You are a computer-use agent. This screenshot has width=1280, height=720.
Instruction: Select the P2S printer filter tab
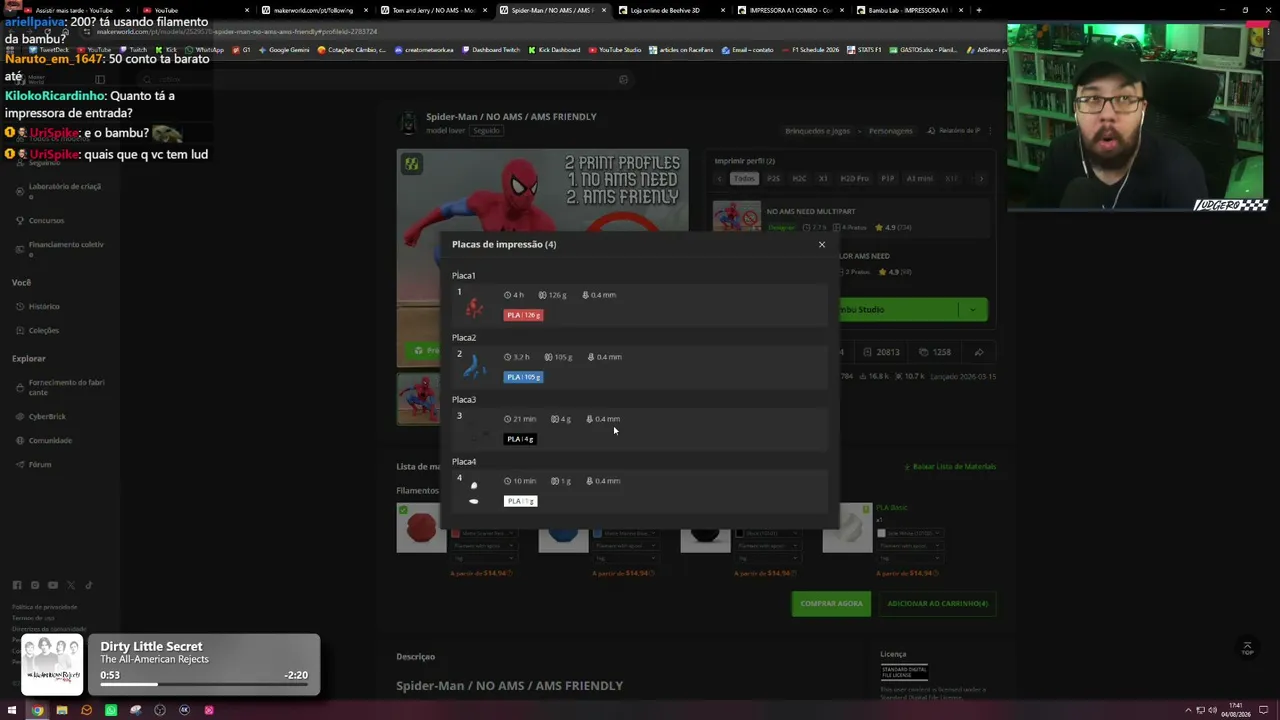tap(773, 179)
